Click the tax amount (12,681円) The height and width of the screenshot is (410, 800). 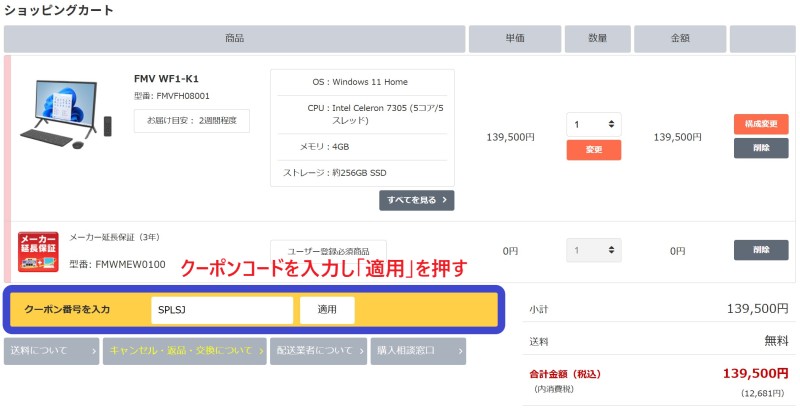pyautogui.click(x=762, y=393)
